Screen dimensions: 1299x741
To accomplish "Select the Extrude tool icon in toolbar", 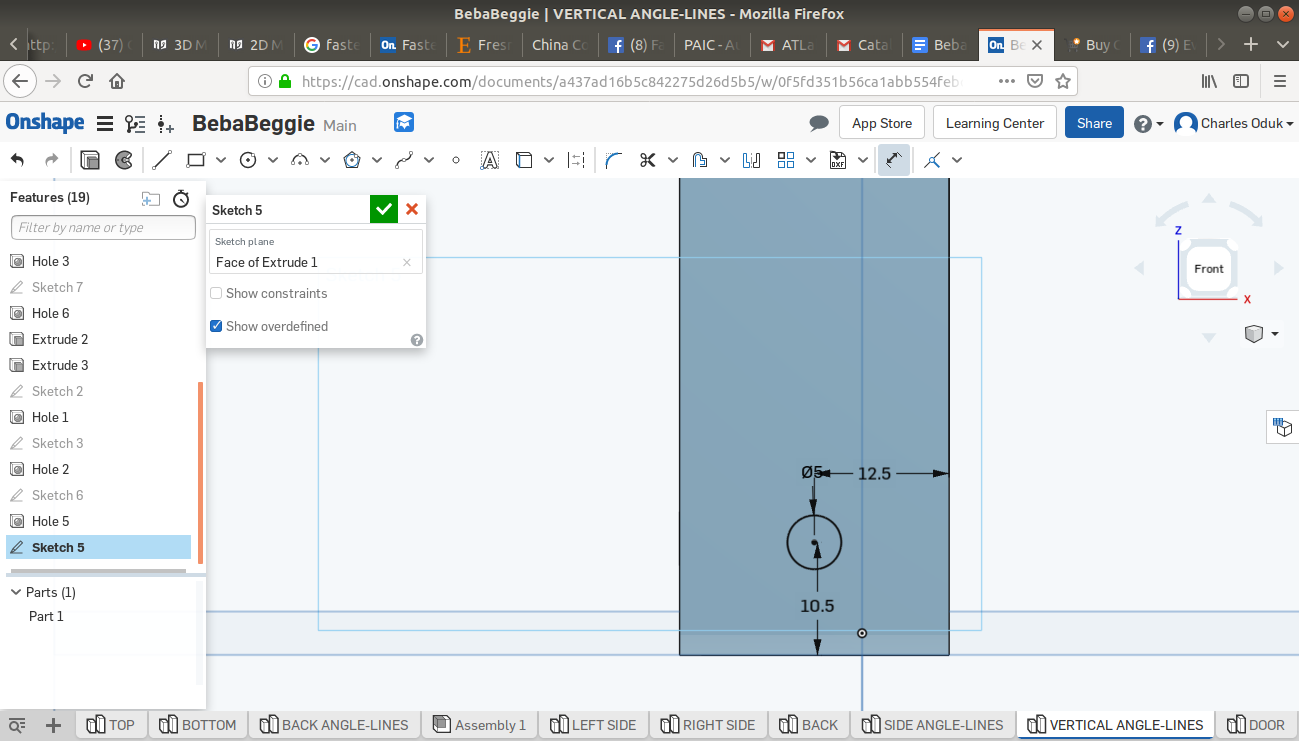I will point(91,160).
